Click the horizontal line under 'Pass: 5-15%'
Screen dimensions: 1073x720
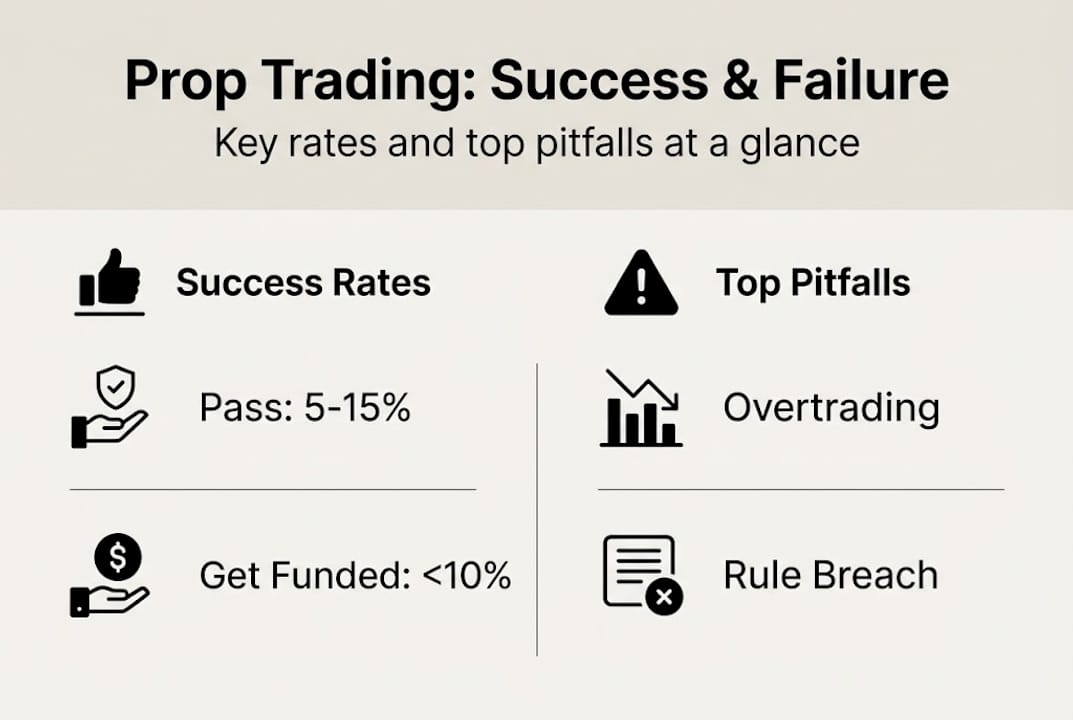click(272, 490)
